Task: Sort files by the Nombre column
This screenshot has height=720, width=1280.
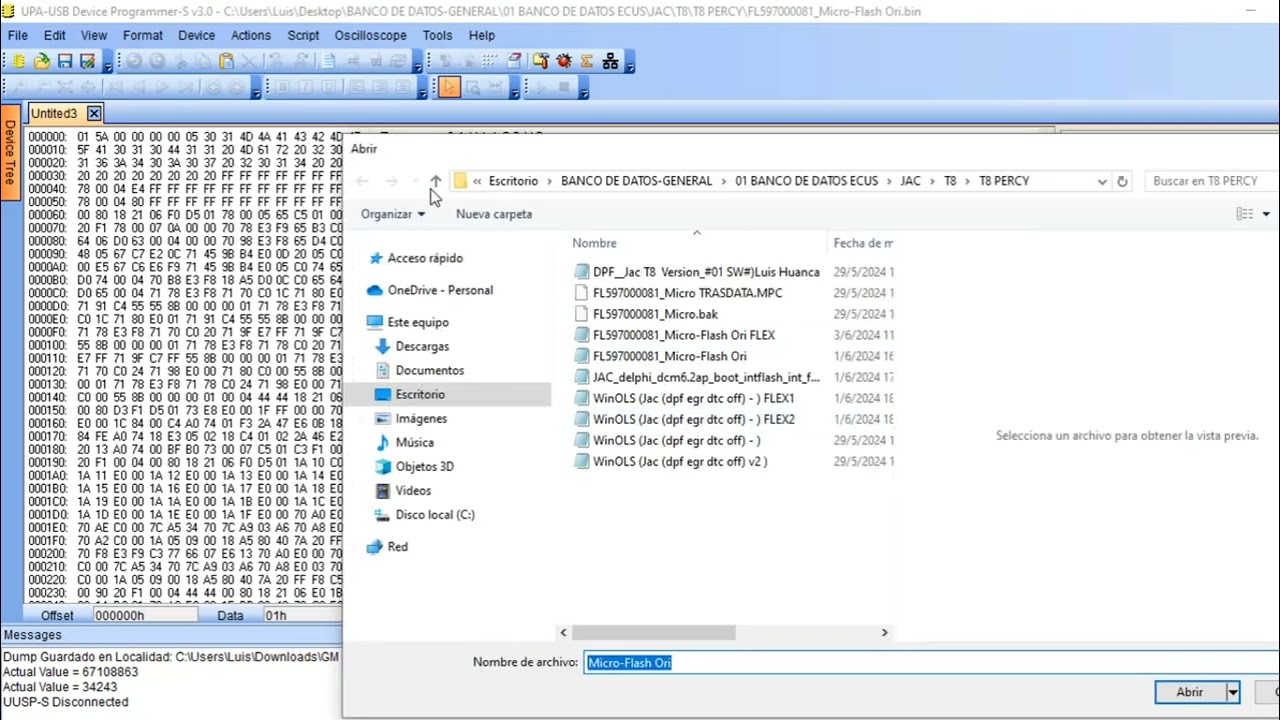Action: tap(594, 243)
